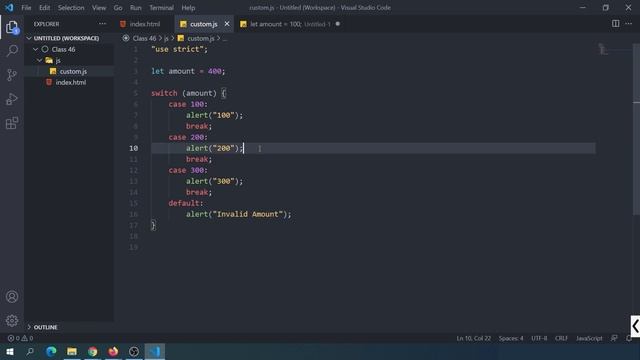Open the Manage gear icon
Screen dimensions: 640x360
(12, 320)
